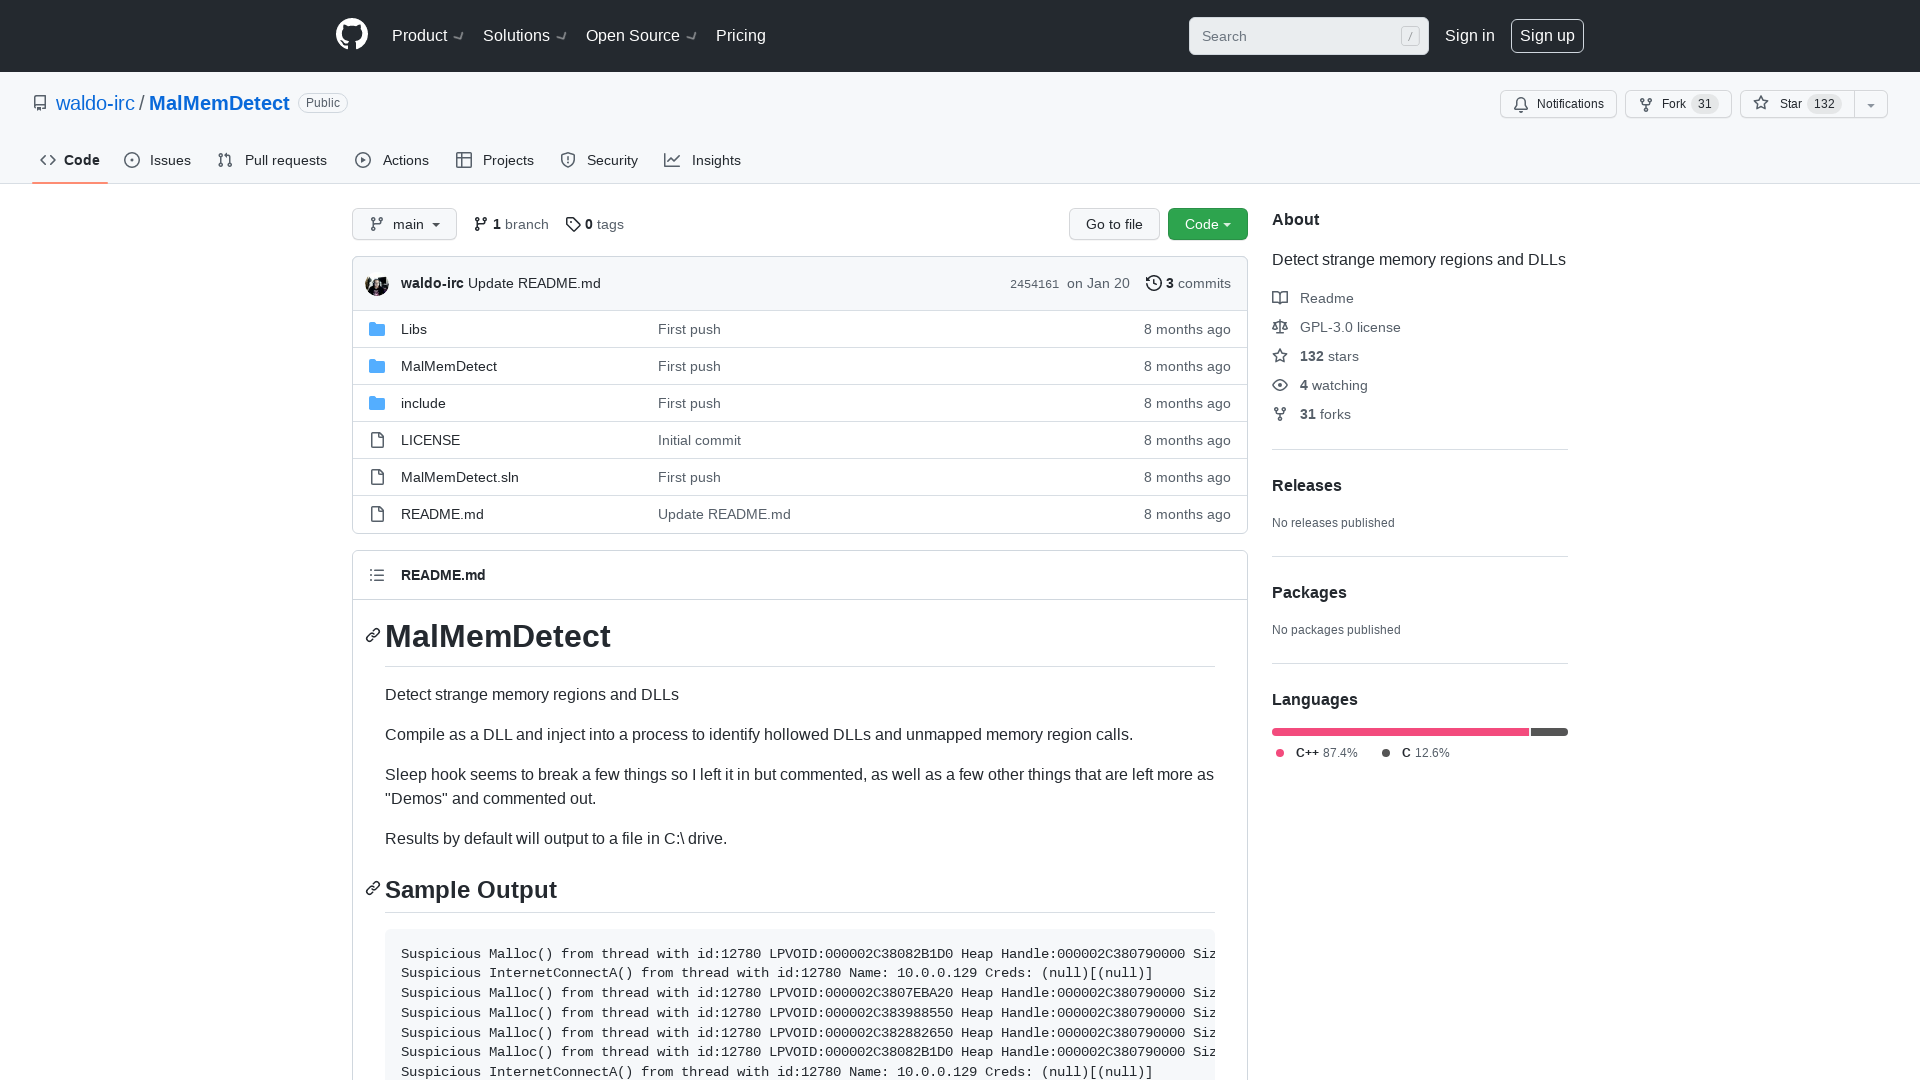Copy the Sample Output heading anchor link
The width and height of the screenshot is (1920, 1080).
(x=373, y=888)
